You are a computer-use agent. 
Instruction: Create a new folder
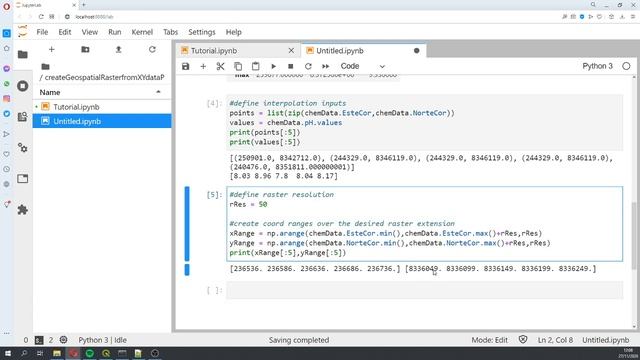click(85, 49)
